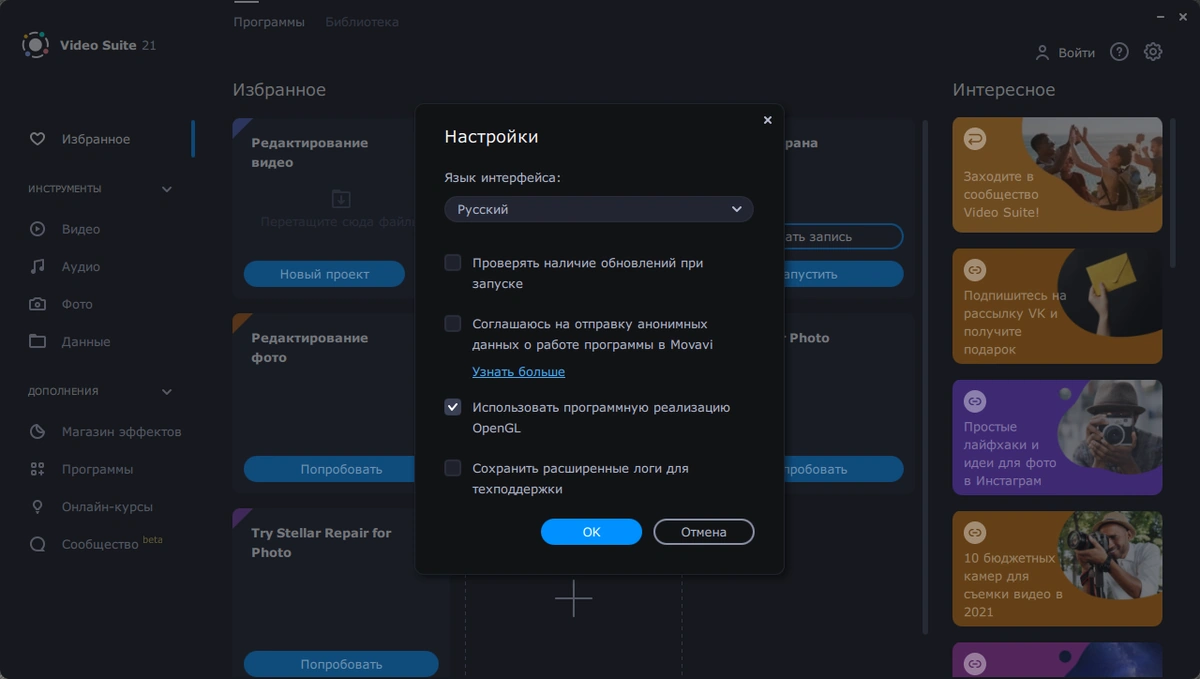Open the Избранное heart icon in sidebar
Image resolution: width=1200 pixels, height=679 pixels.
coord(37,139)
